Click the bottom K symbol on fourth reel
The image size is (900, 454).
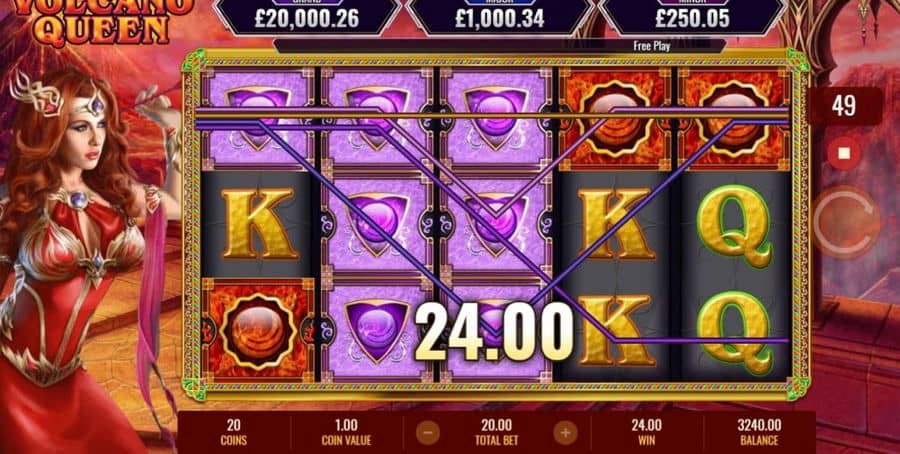pyautogui.click(x=616, y=331)
